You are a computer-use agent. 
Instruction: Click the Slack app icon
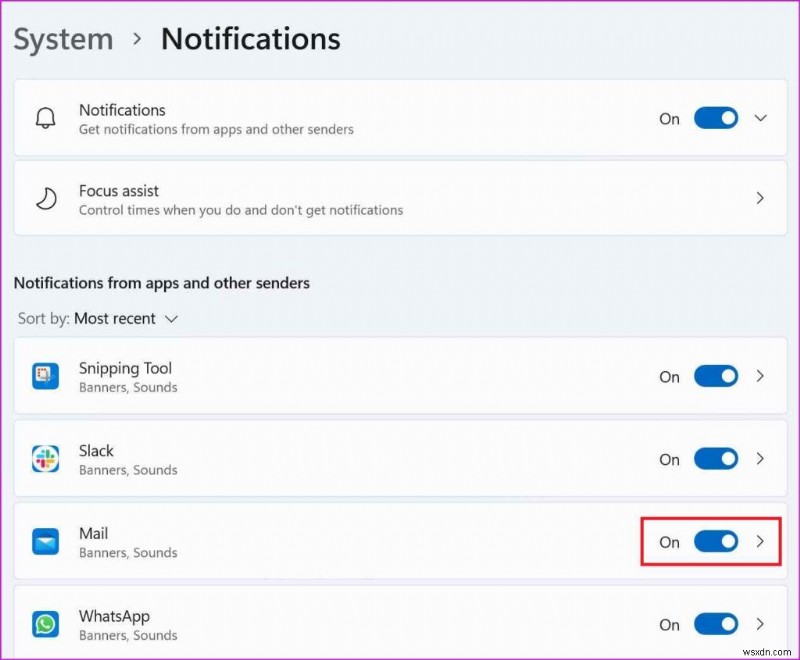(x=45, y=459)
